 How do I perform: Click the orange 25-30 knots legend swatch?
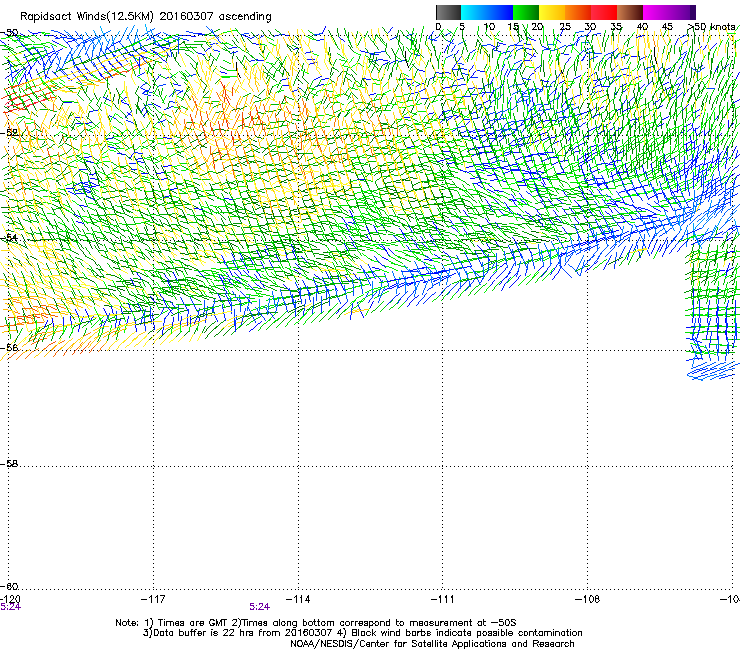pos(578,12)
